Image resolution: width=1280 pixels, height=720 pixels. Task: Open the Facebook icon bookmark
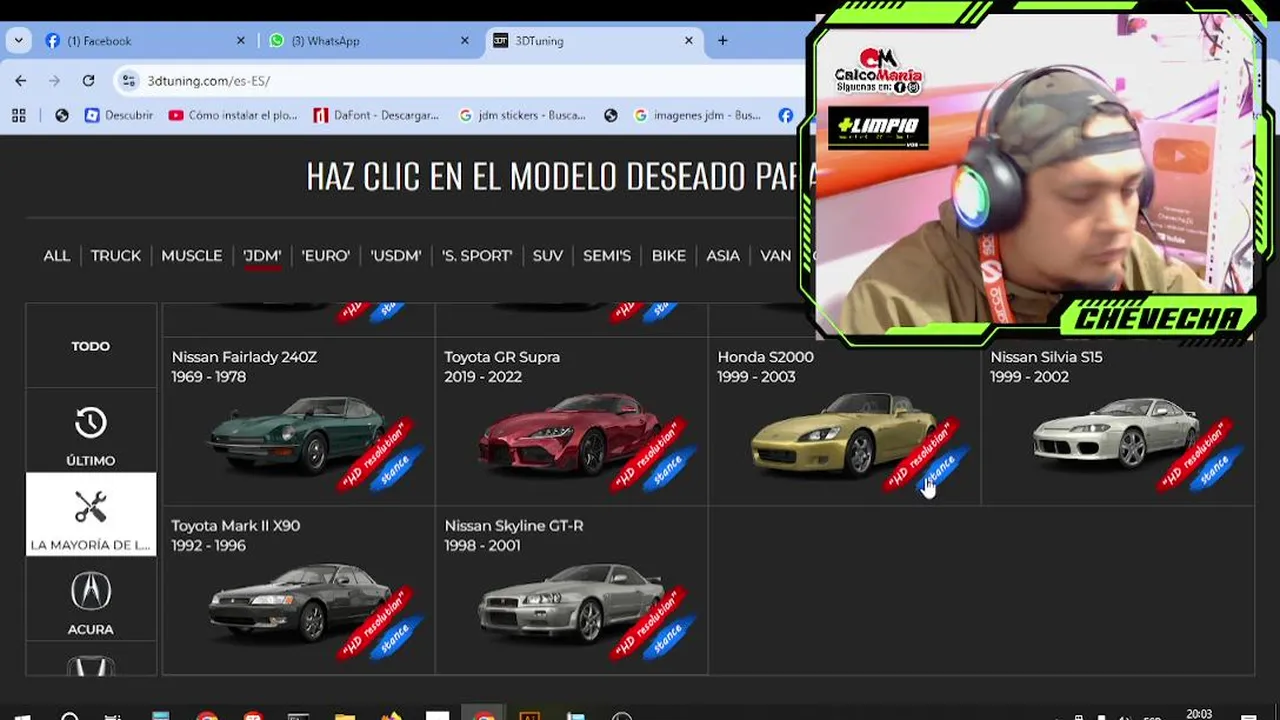(786, 115)
